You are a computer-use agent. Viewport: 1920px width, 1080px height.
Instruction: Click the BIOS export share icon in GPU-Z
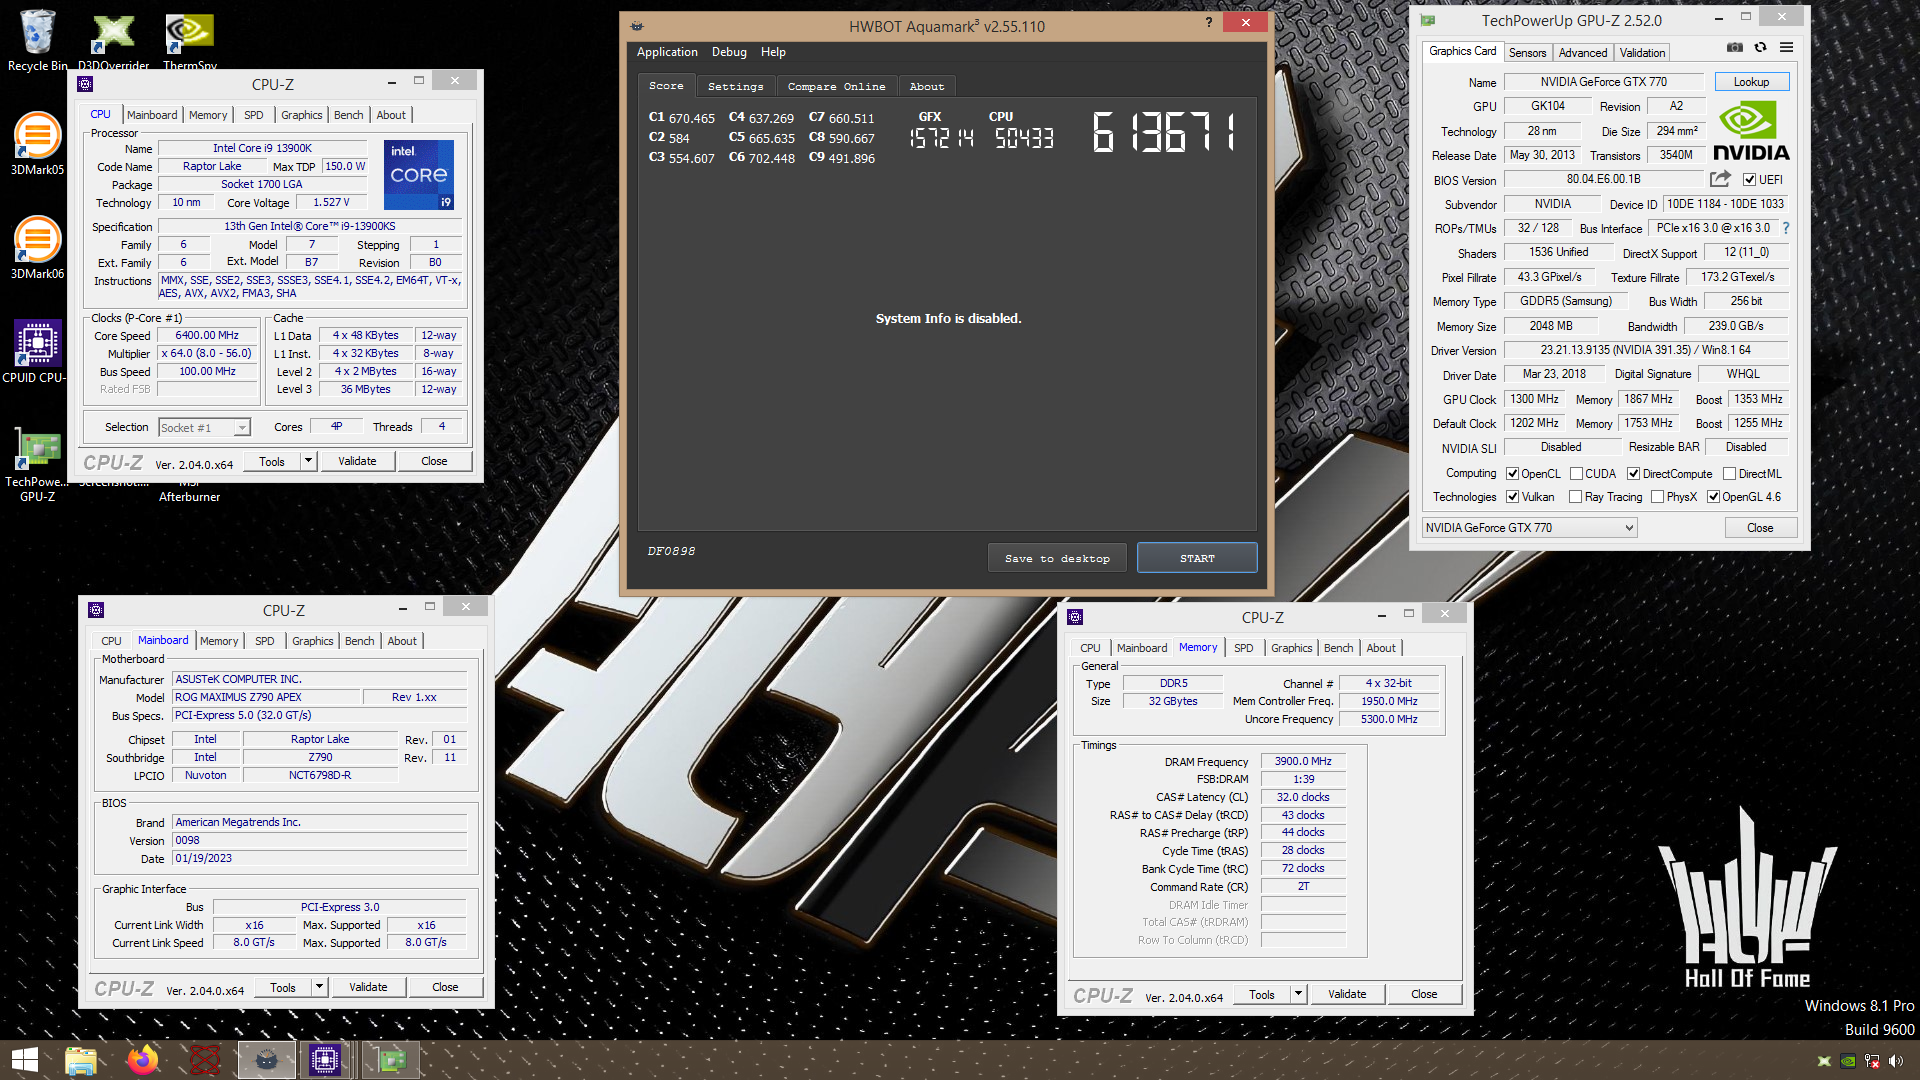click(1720, 179)
